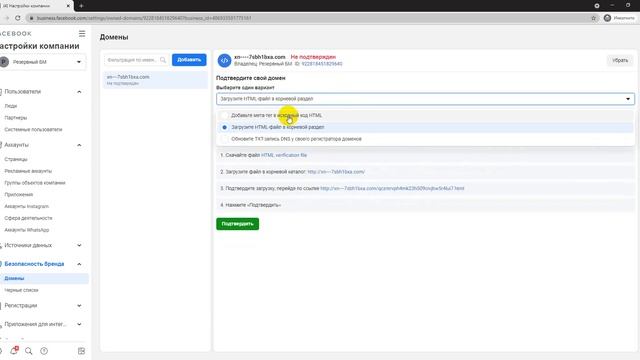Open Партнеры in sidebar
This screenshot has height=360, width=640.
click(16, 118)
